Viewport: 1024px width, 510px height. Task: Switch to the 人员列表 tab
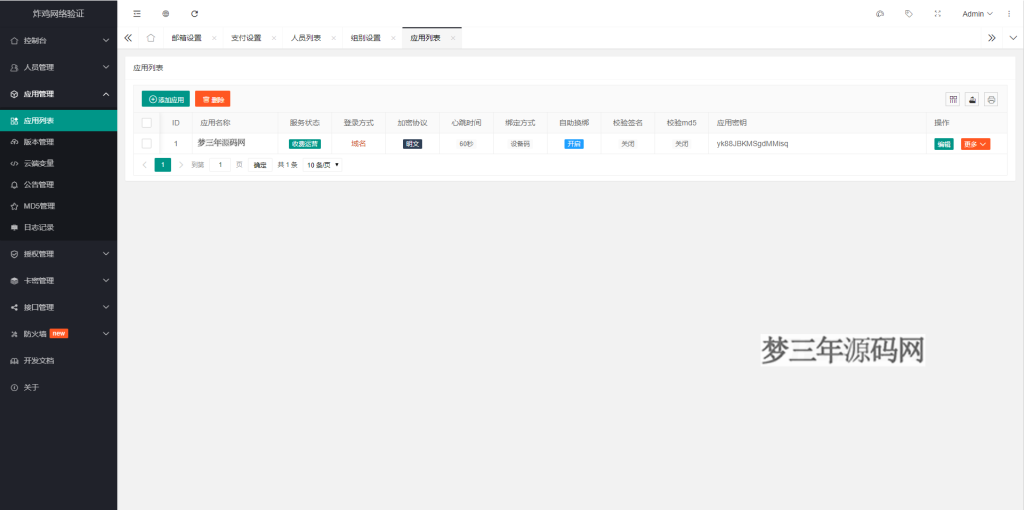click(x=306, y=38)
